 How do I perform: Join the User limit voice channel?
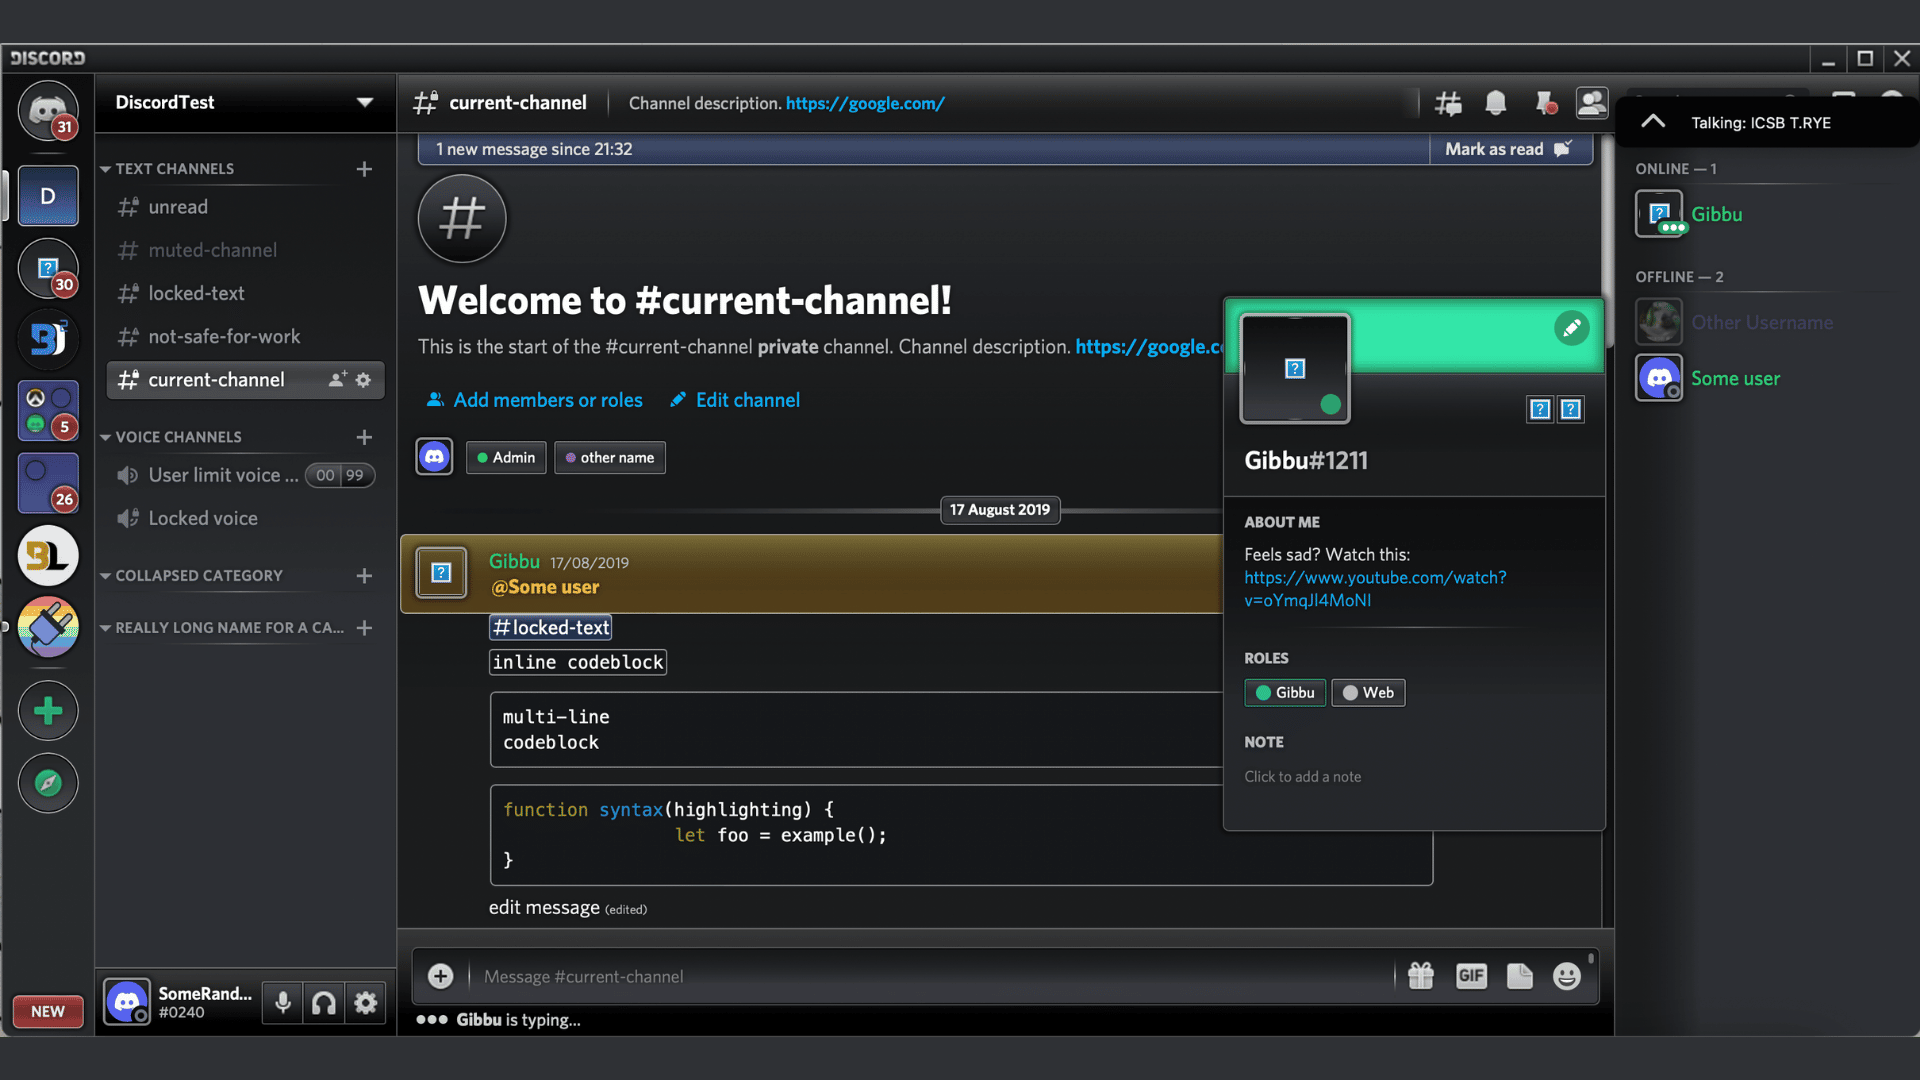pyautogui.click(x=245, y=475)
